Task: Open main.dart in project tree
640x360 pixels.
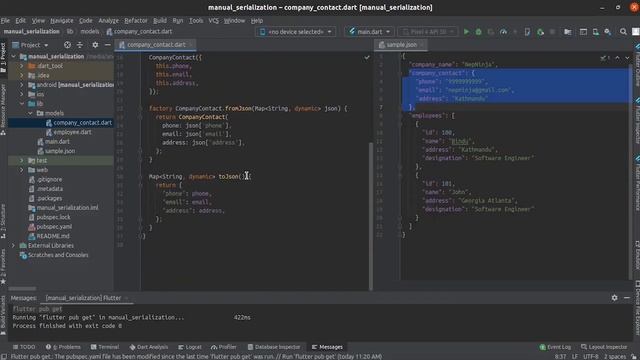Action: (x=57, y=142)
